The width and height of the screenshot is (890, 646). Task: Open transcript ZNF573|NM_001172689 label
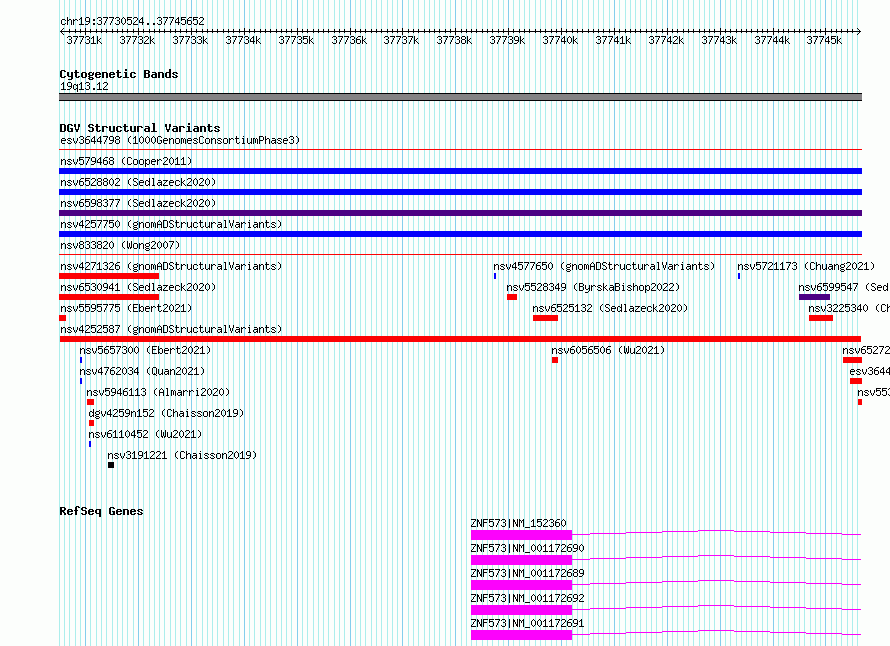pos(527,573)
